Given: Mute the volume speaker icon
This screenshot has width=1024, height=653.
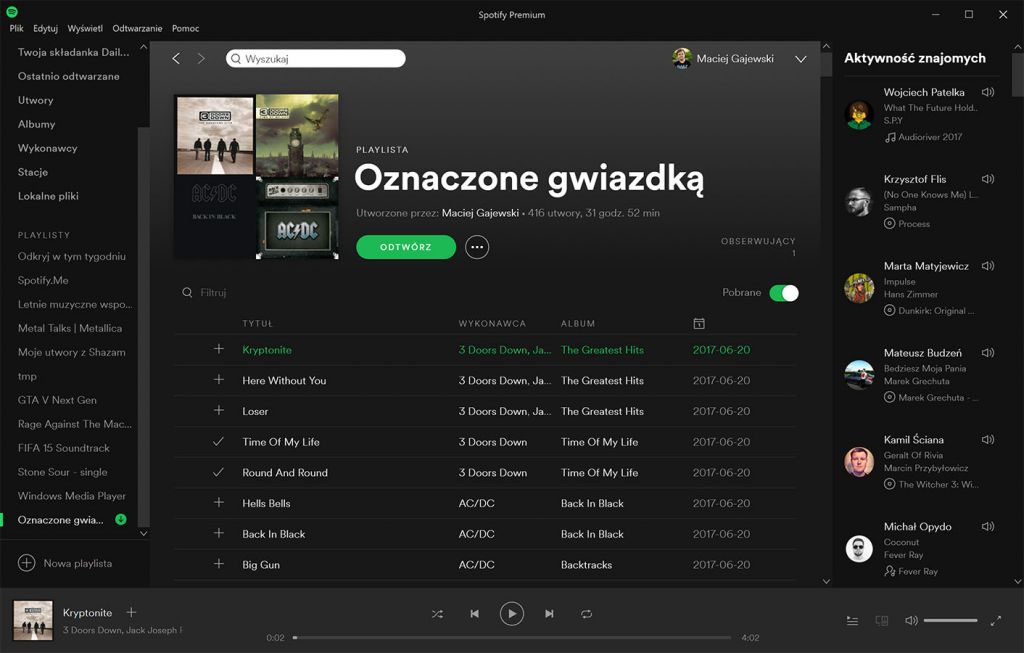Looking at the screenshot, I should pos(911,620).
